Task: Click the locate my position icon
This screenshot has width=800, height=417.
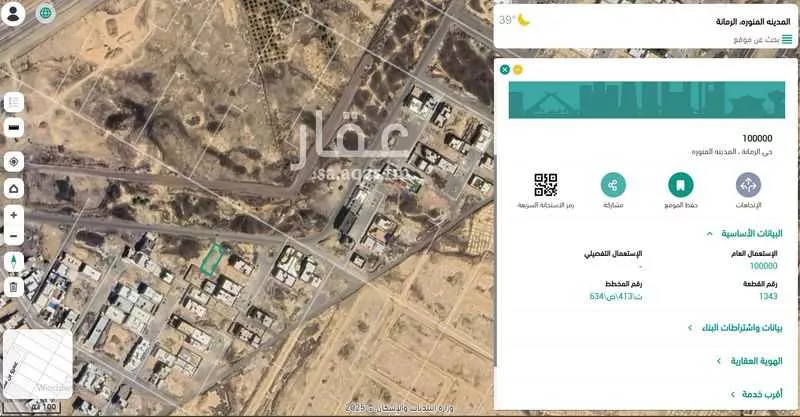Action: click(x=14, y=162)
